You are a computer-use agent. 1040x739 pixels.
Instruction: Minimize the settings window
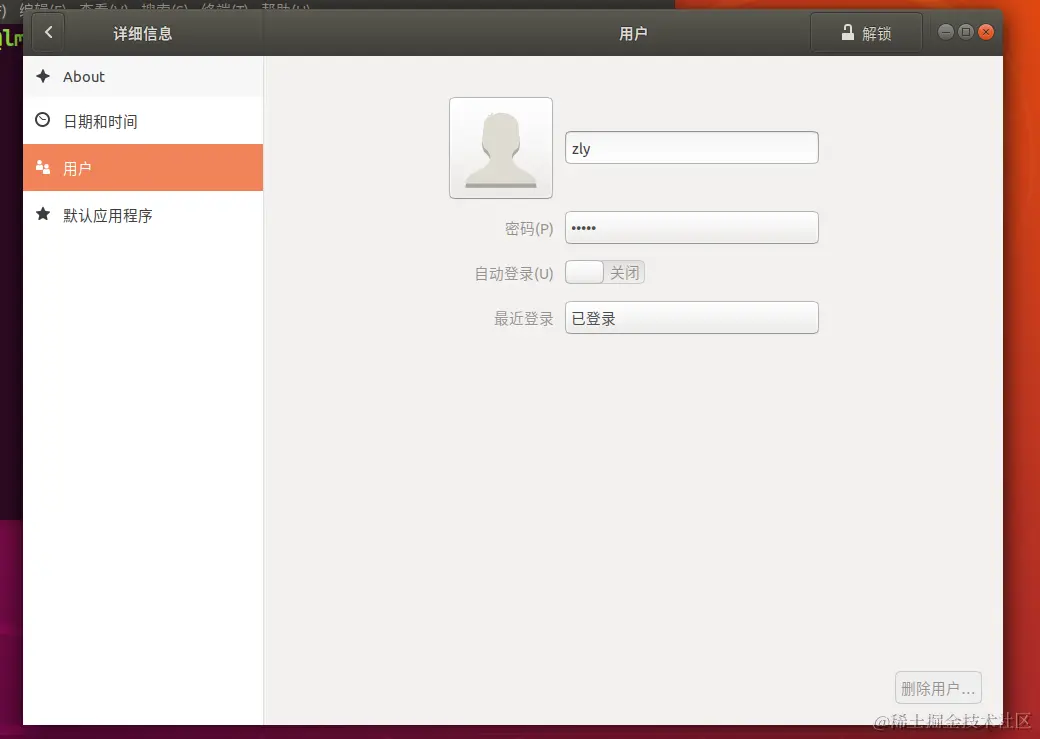click(946, 32)
